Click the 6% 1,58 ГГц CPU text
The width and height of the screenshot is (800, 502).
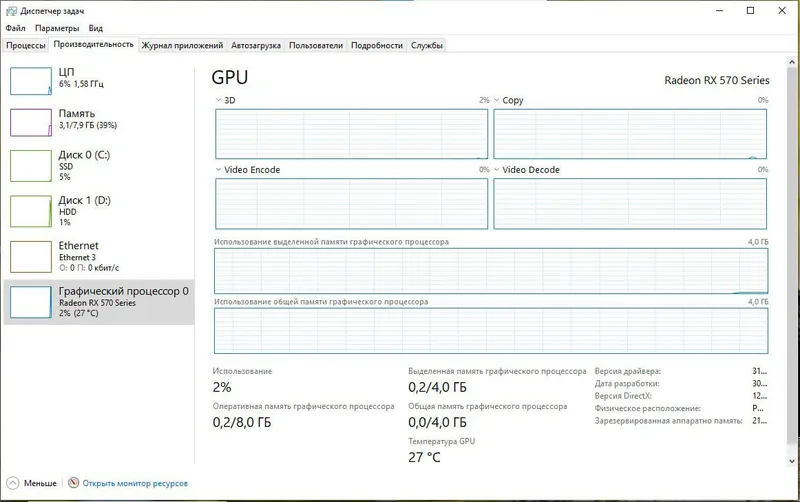[81, 84]
